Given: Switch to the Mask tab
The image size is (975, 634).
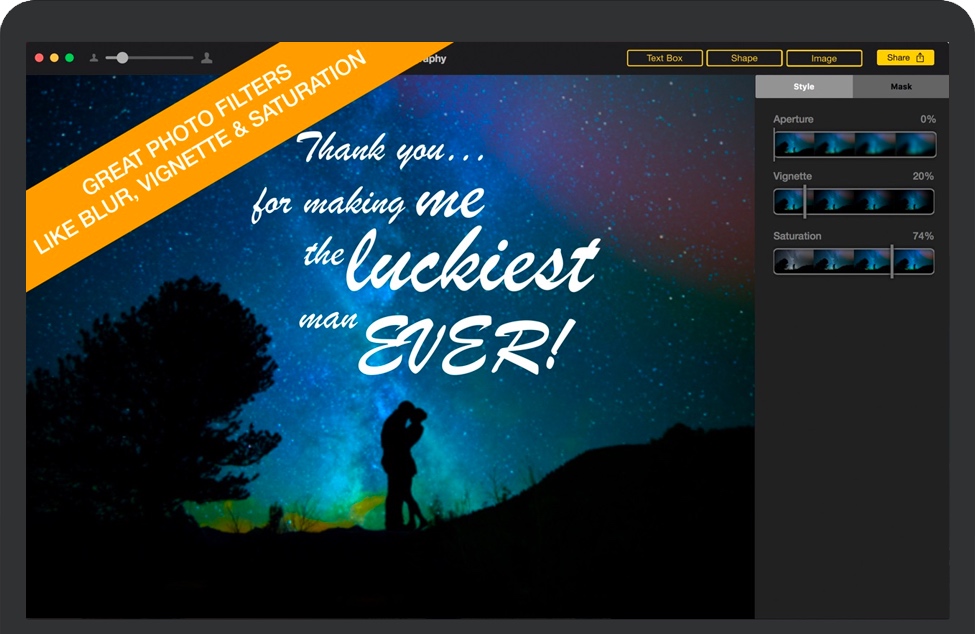Looking at the screenshot, I should pyautogui.click(x=902, y=86).
